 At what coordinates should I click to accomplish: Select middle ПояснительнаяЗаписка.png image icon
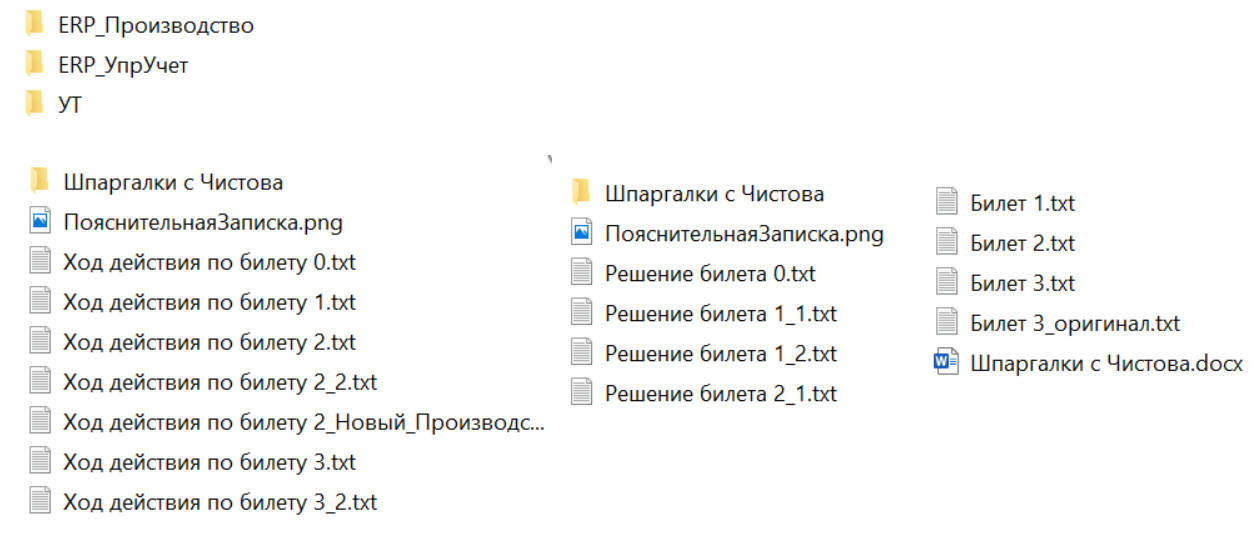581,233
